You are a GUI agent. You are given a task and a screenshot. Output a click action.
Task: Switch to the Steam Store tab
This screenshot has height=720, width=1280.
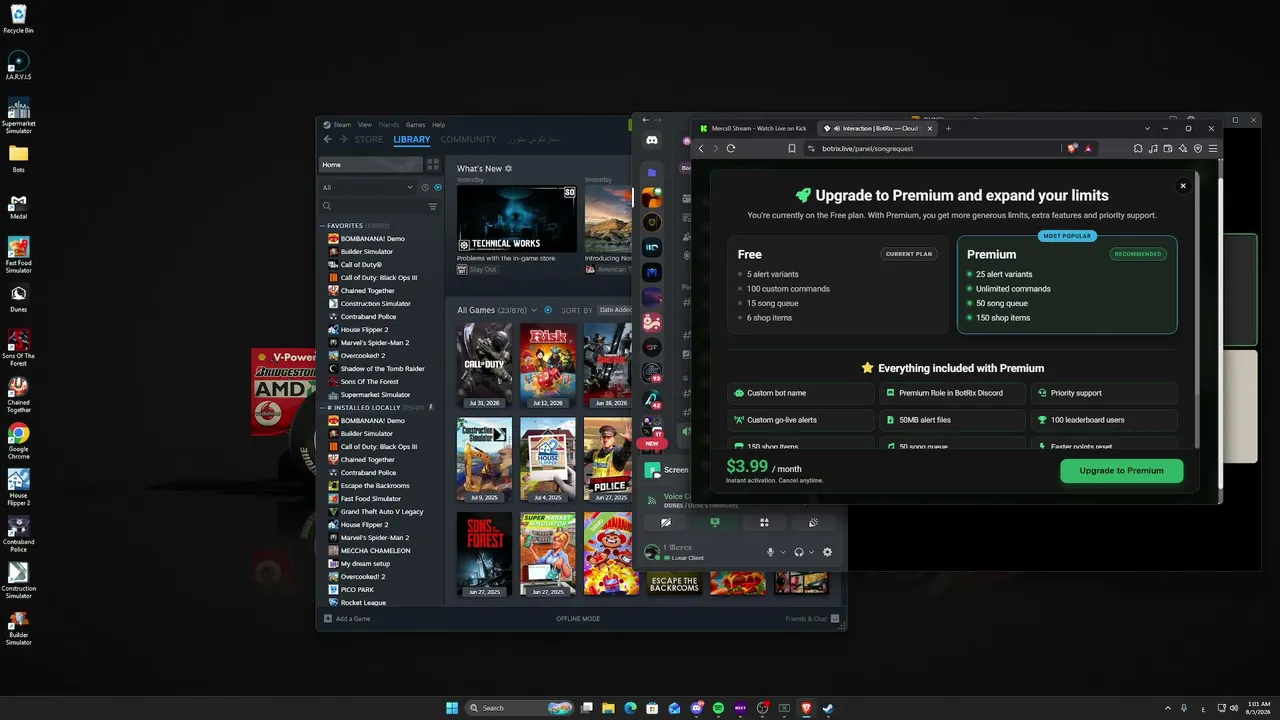click(368, 140)
